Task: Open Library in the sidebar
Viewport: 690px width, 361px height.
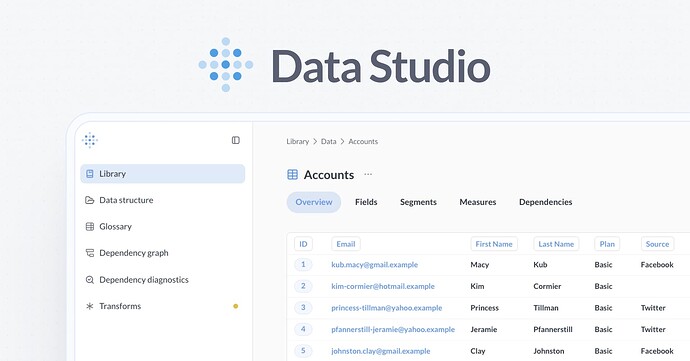Action: [162, 173]
